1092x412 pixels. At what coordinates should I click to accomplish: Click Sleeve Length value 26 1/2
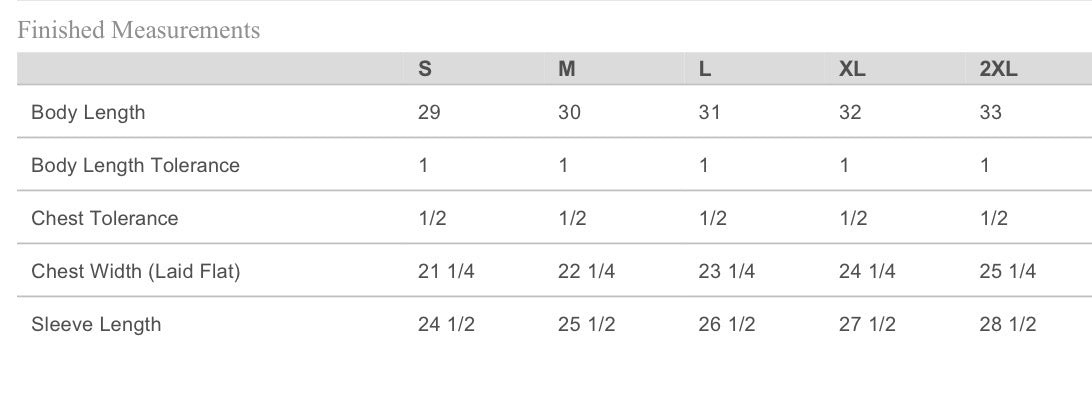(x=726, y=325)
